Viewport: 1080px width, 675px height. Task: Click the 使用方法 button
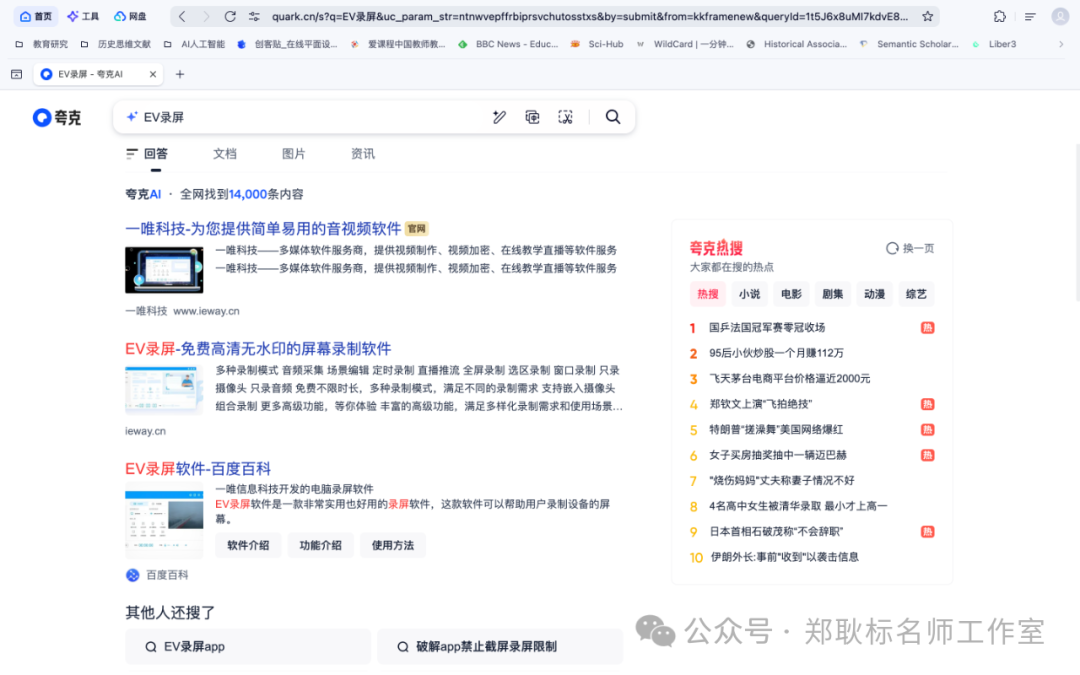point(393,545)
